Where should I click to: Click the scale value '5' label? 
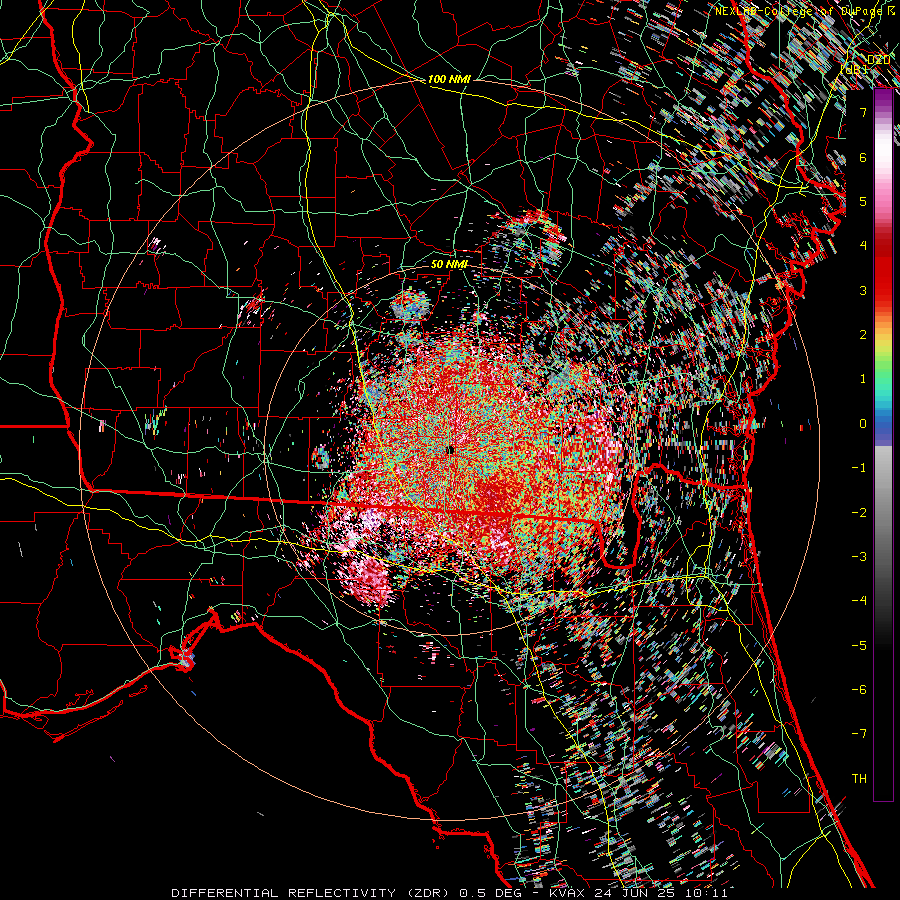click(863, 201)
